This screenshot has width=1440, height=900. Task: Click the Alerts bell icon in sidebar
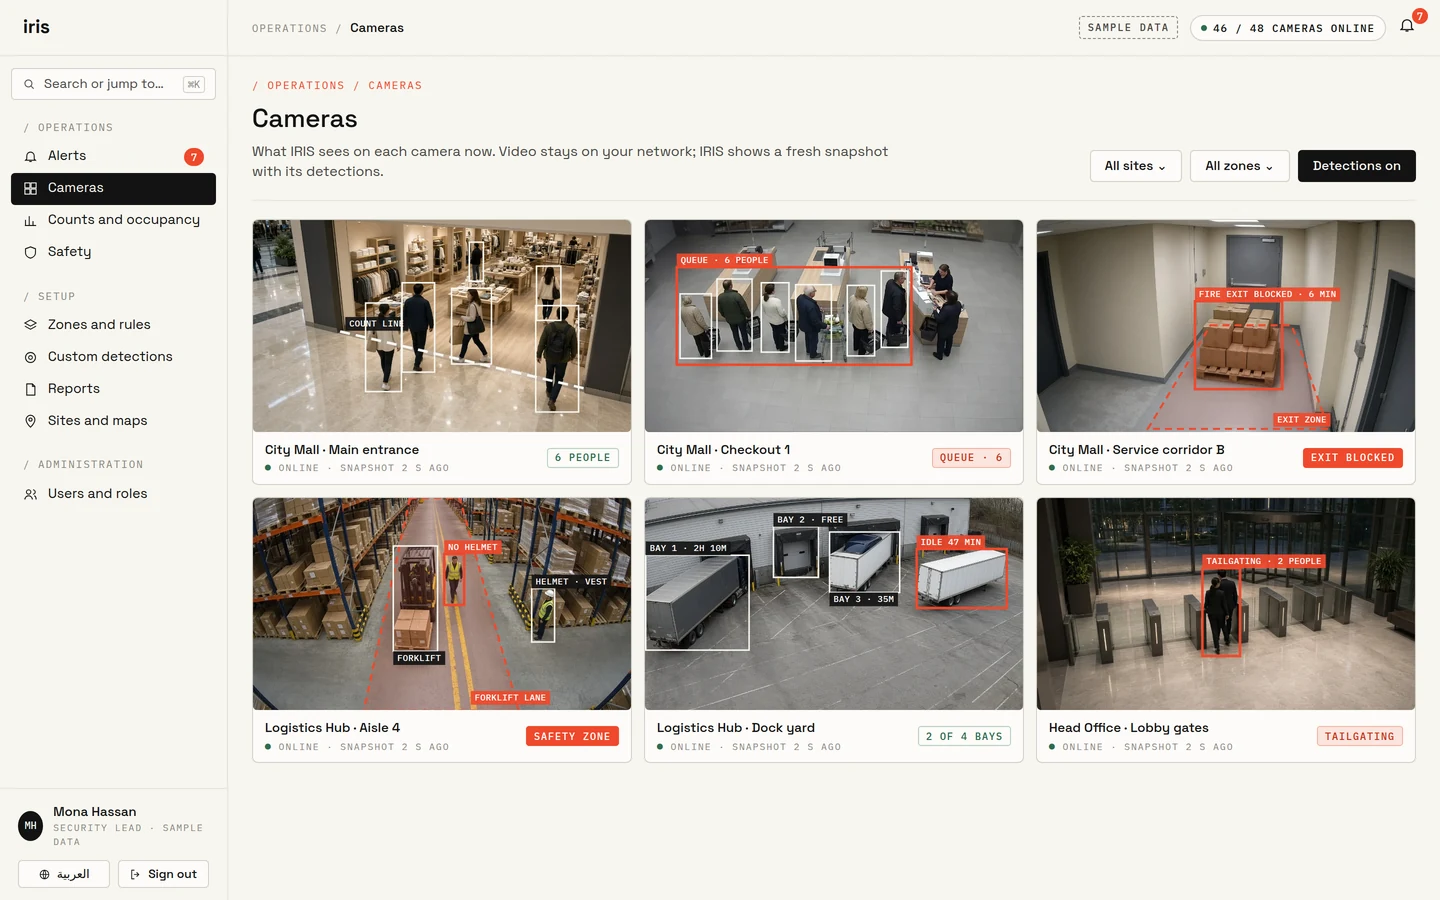(30, 156)
